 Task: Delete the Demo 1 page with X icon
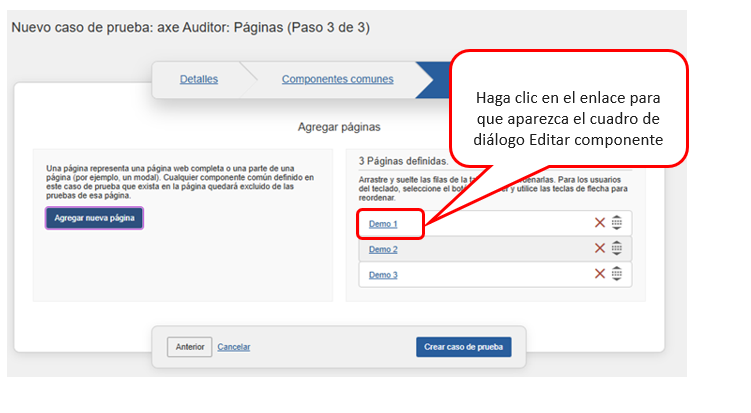(x=600, y=223)
